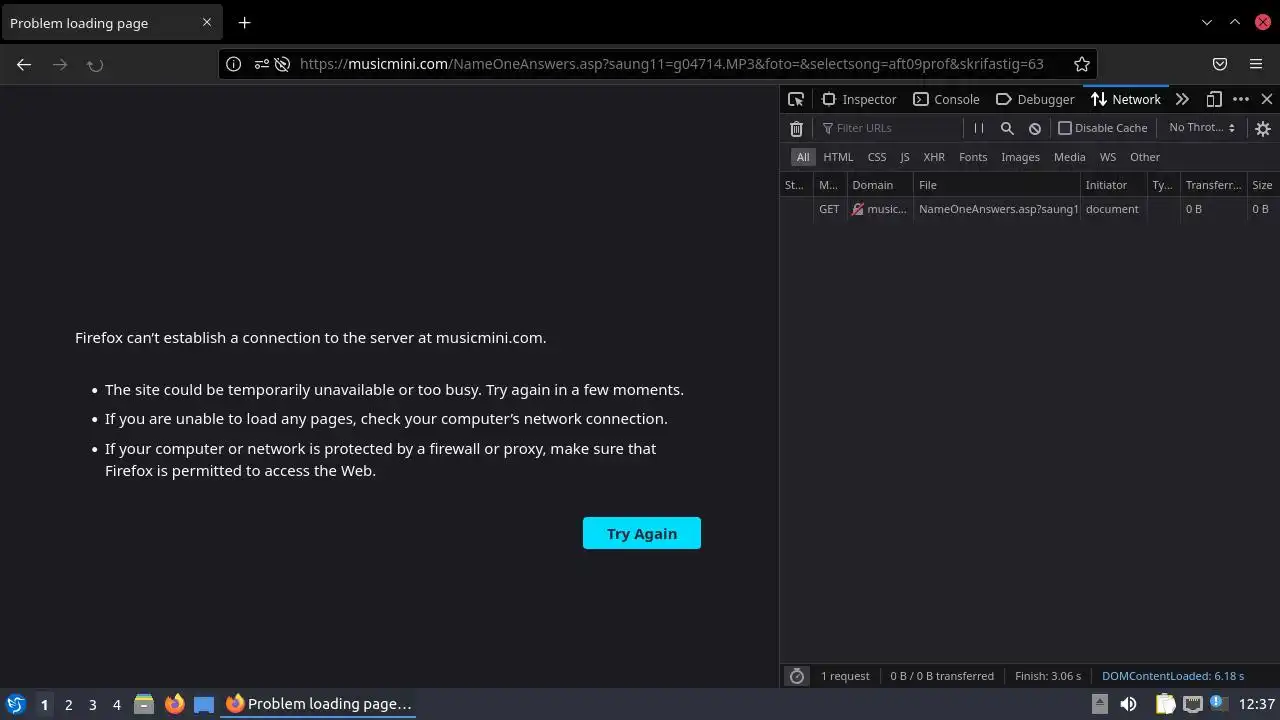Click the Problem loading page taskbar entry
The width and height of the screenshot is (1280, 720).
(319, 704)
